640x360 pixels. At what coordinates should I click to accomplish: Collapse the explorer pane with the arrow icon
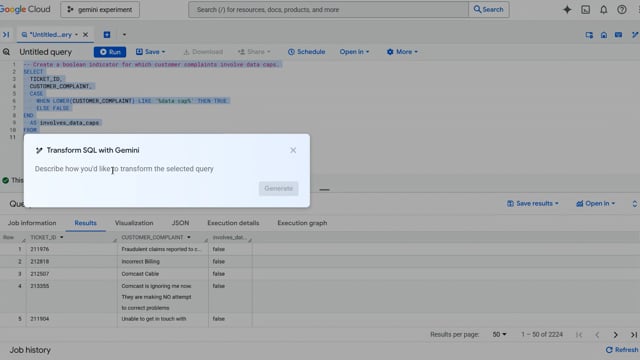[6, 35]
